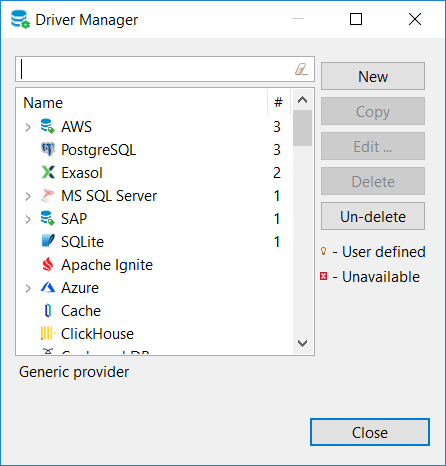Click the Copy button
This screenshot has height=466, width=446.
point(373,111)
